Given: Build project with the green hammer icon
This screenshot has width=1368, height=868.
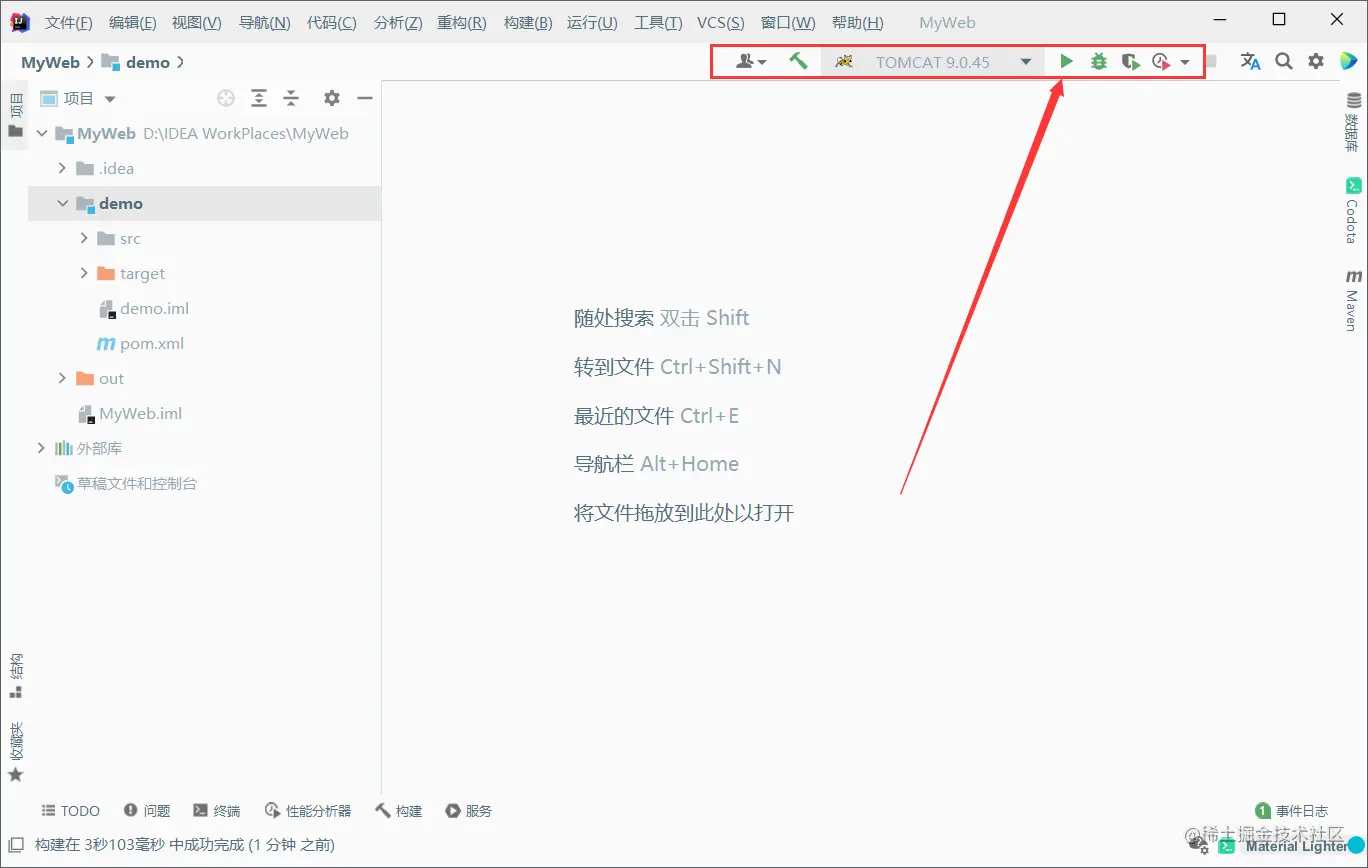Looking at the screenshot, I should pos(798,62).
